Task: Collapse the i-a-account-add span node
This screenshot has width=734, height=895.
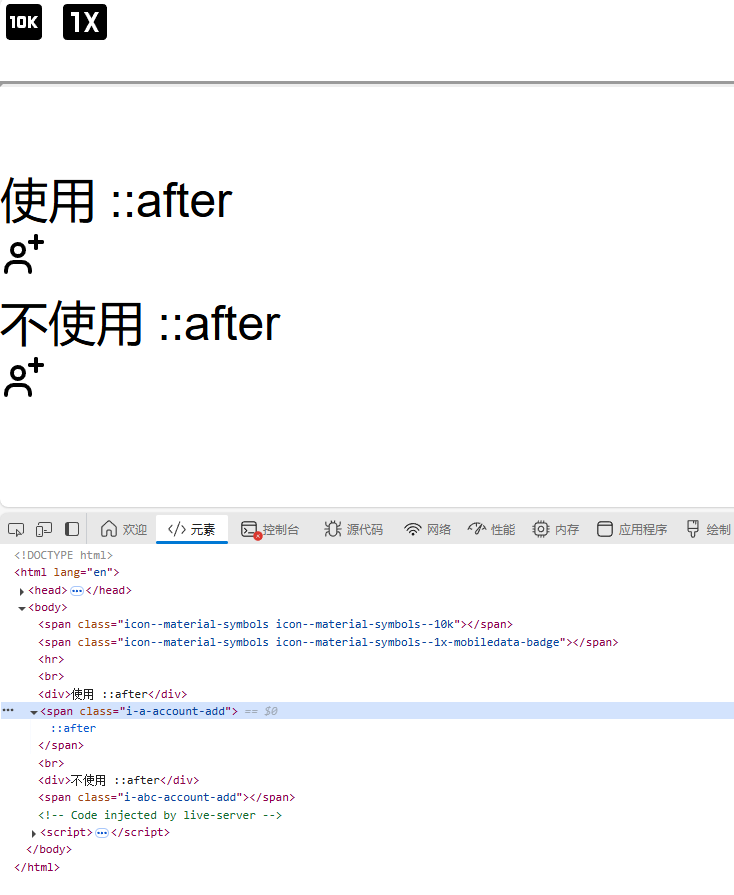Action: tap(34, 712)
